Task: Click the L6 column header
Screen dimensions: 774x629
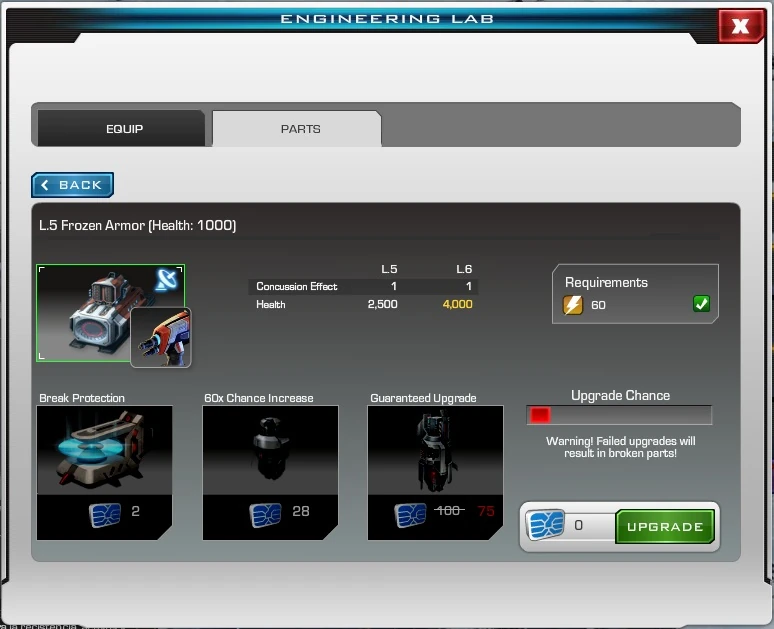Action: 464,269
